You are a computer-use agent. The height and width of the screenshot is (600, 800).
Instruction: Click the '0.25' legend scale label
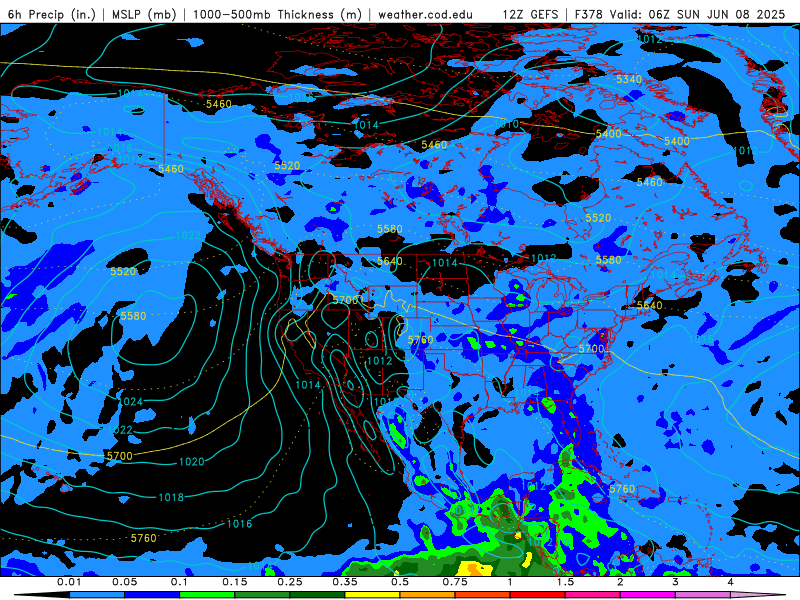point(290,582)
